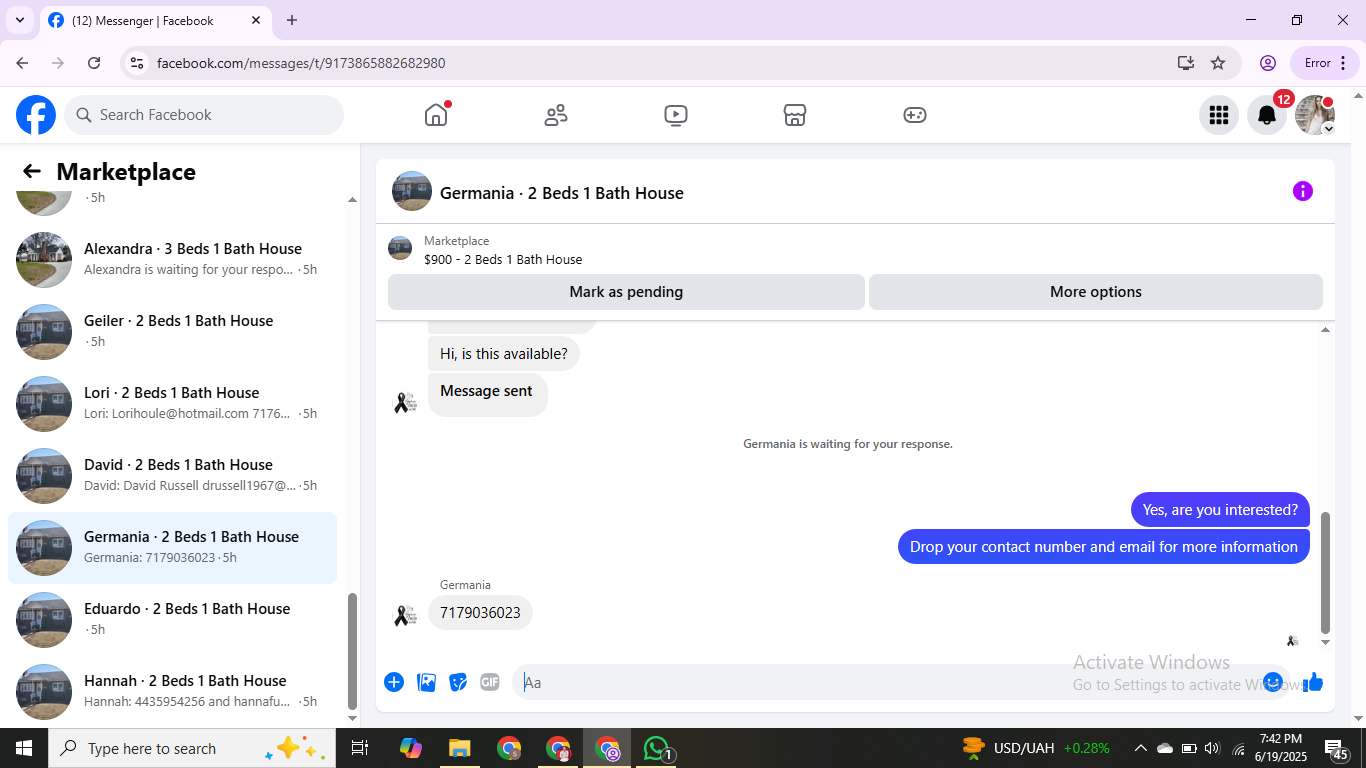Screen dimensions: 1366x768
Task: Mark the listing as pending
Action: [x=626, y=292]
